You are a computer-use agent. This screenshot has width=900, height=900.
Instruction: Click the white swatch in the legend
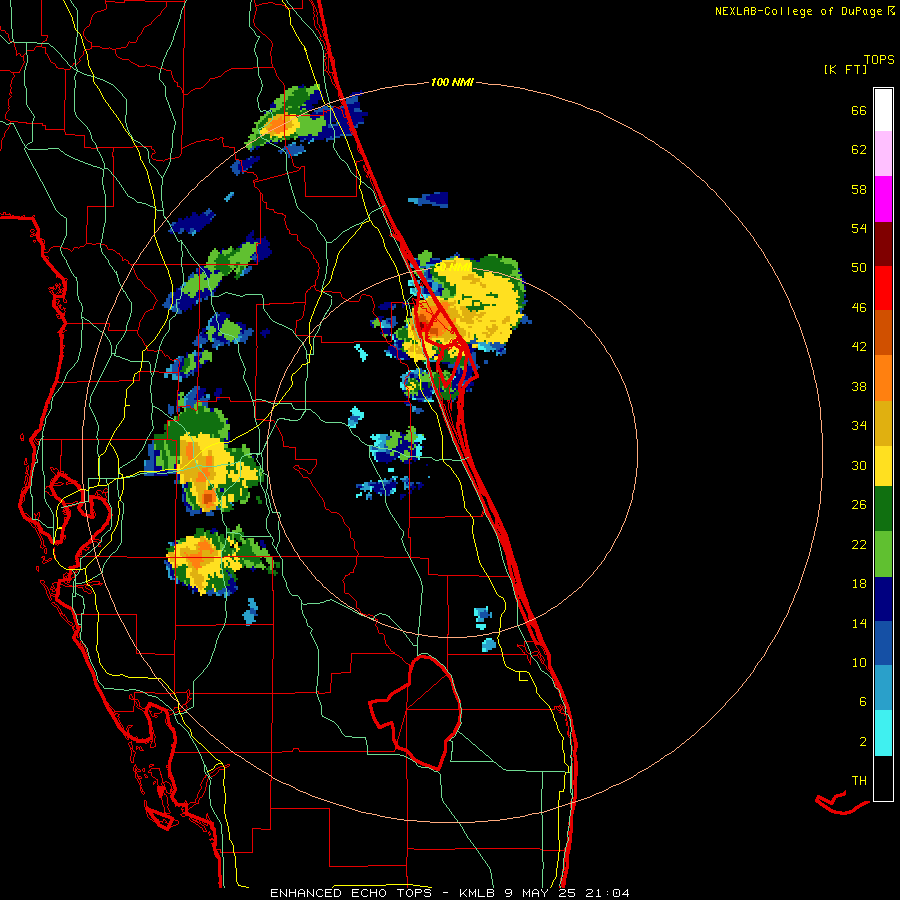point(883,110)
